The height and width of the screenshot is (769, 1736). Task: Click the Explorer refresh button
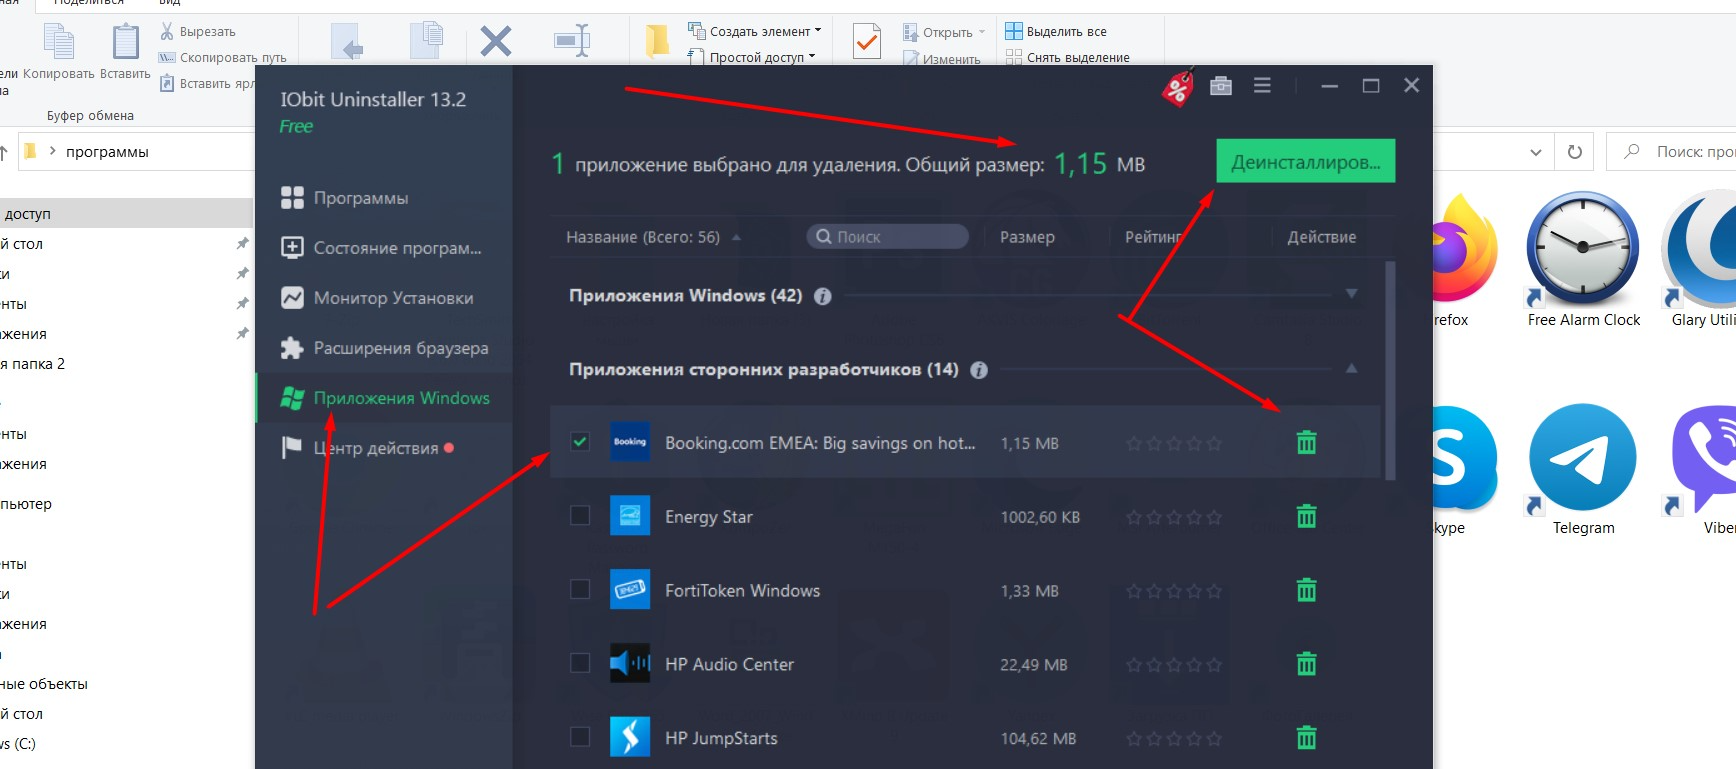point(1575,152)
